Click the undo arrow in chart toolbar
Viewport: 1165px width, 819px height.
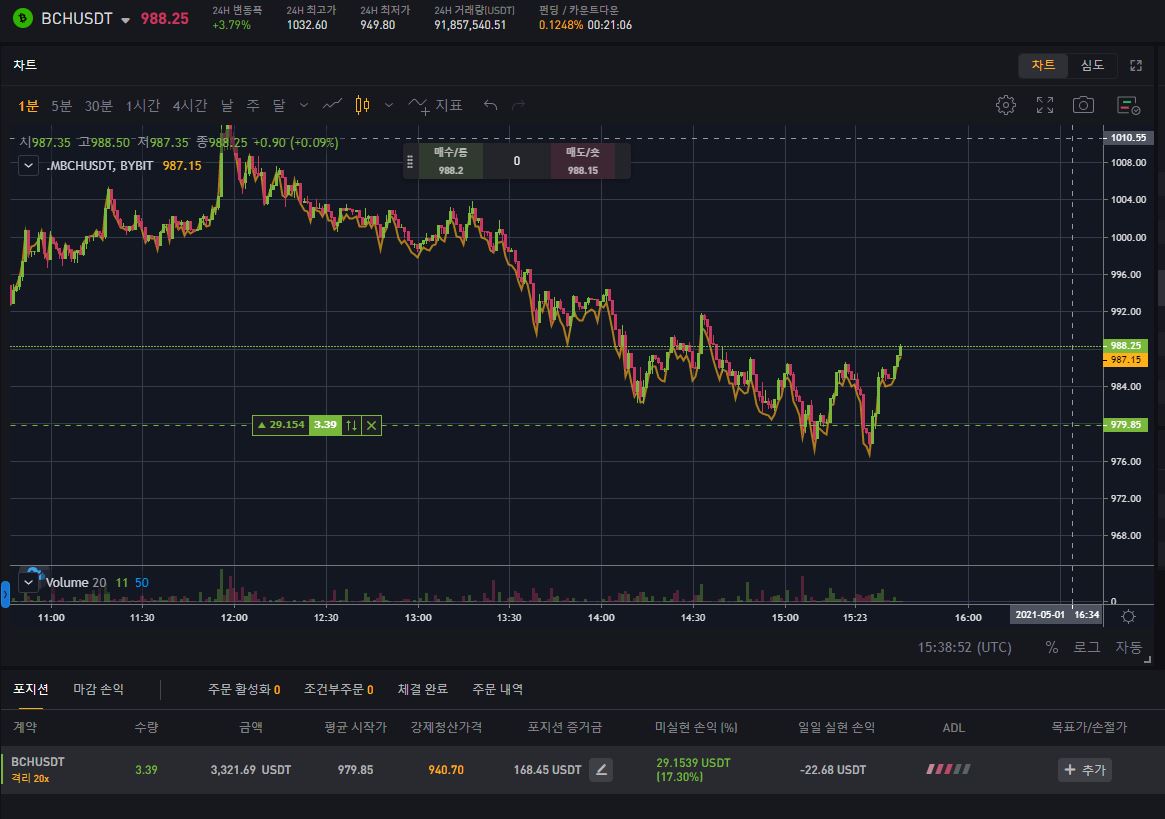click(490, 105)
